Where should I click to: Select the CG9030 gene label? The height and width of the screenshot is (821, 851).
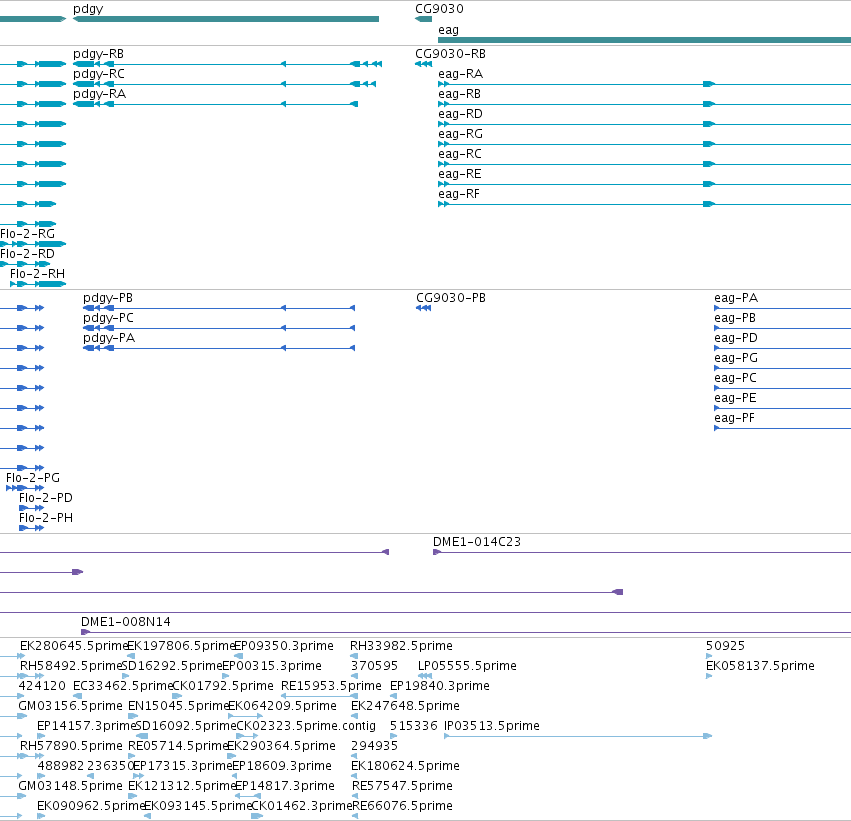click(x=439, y=9)
